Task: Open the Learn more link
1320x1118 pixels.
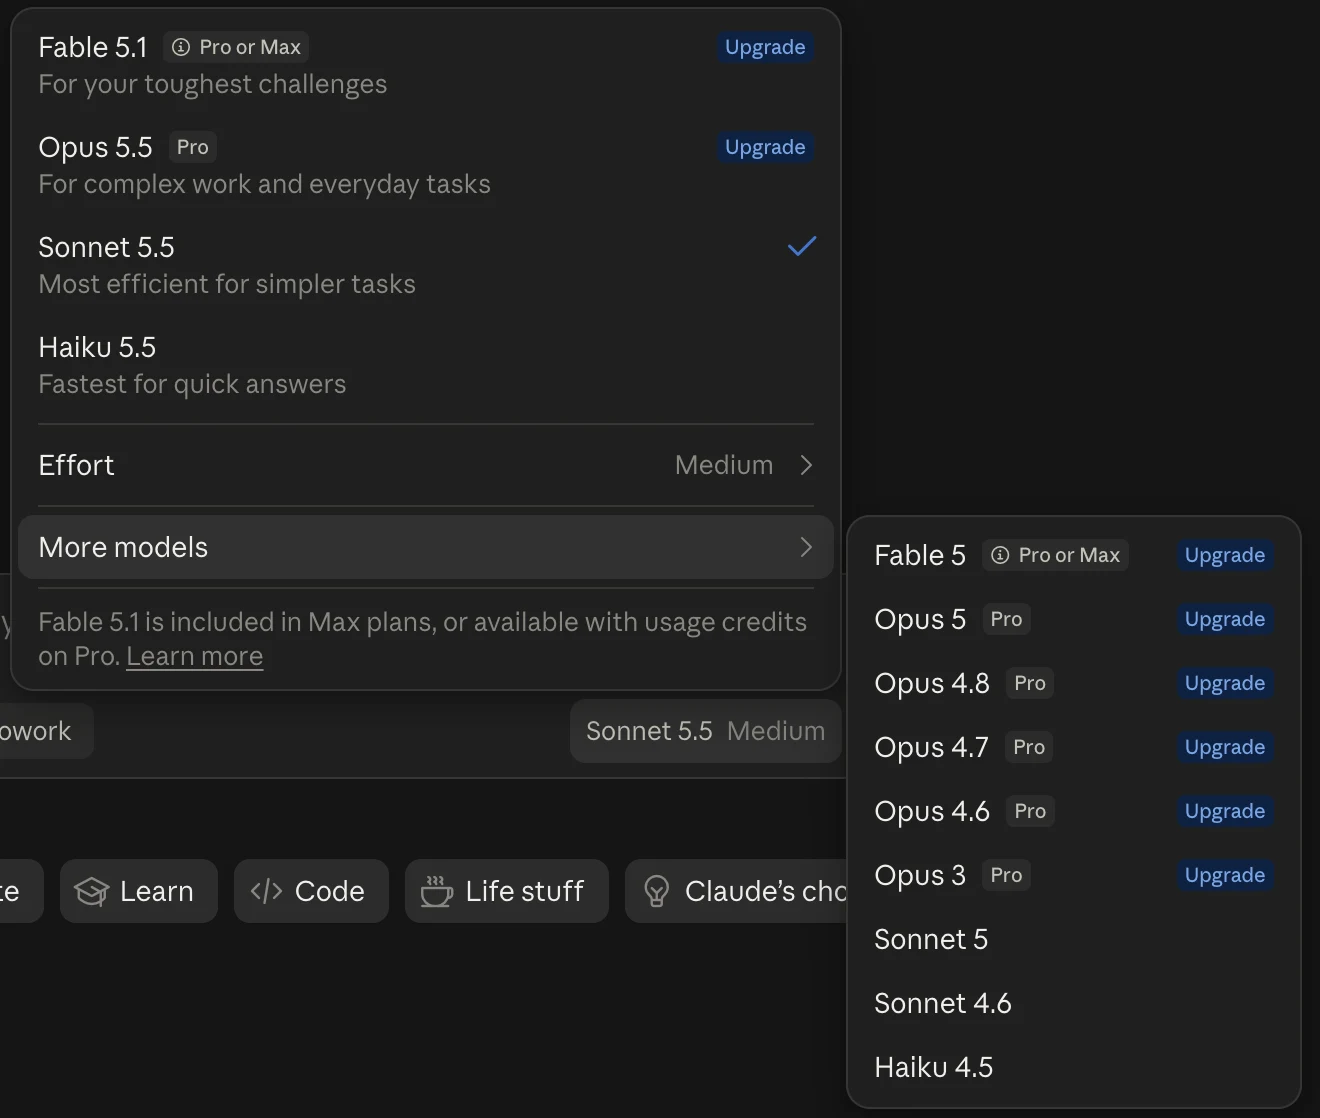Action: (194, 656)
